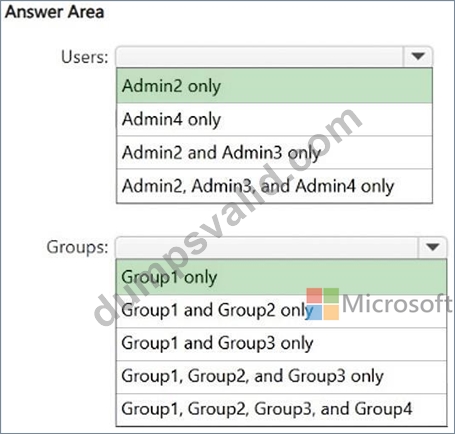The height and width of the screenshot is (434, 455).
Task: Select "Admin4 only" option
Action: [274, 119]
